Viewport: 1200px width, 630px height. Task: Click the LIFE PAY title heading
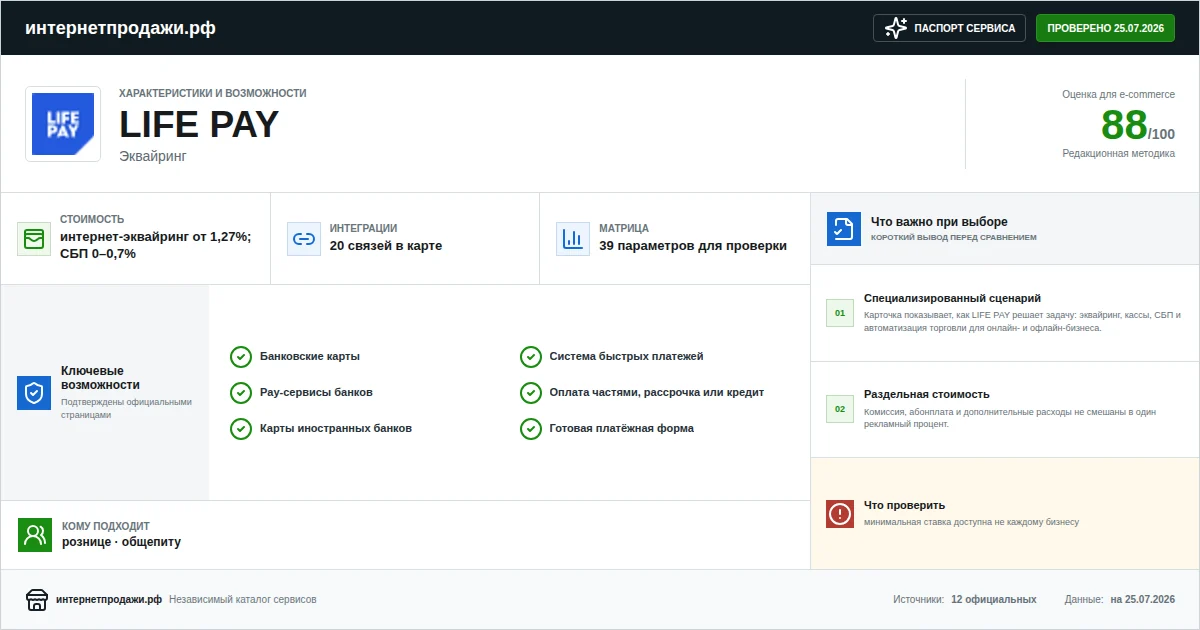tap(199, 125)
